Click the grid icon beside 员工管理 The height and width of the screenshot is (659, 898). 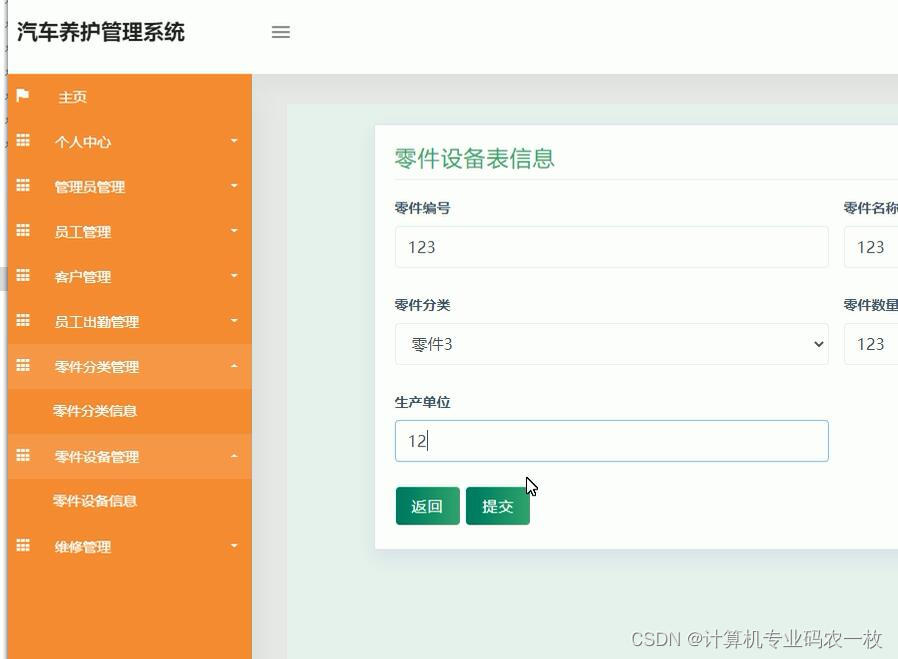(23, 231)
